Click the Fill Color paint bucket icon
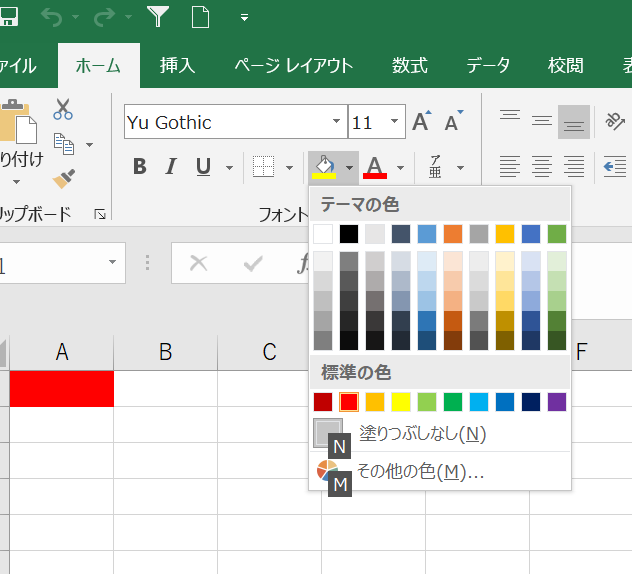Viewport: 632px width, 574px height. (324, 166)
